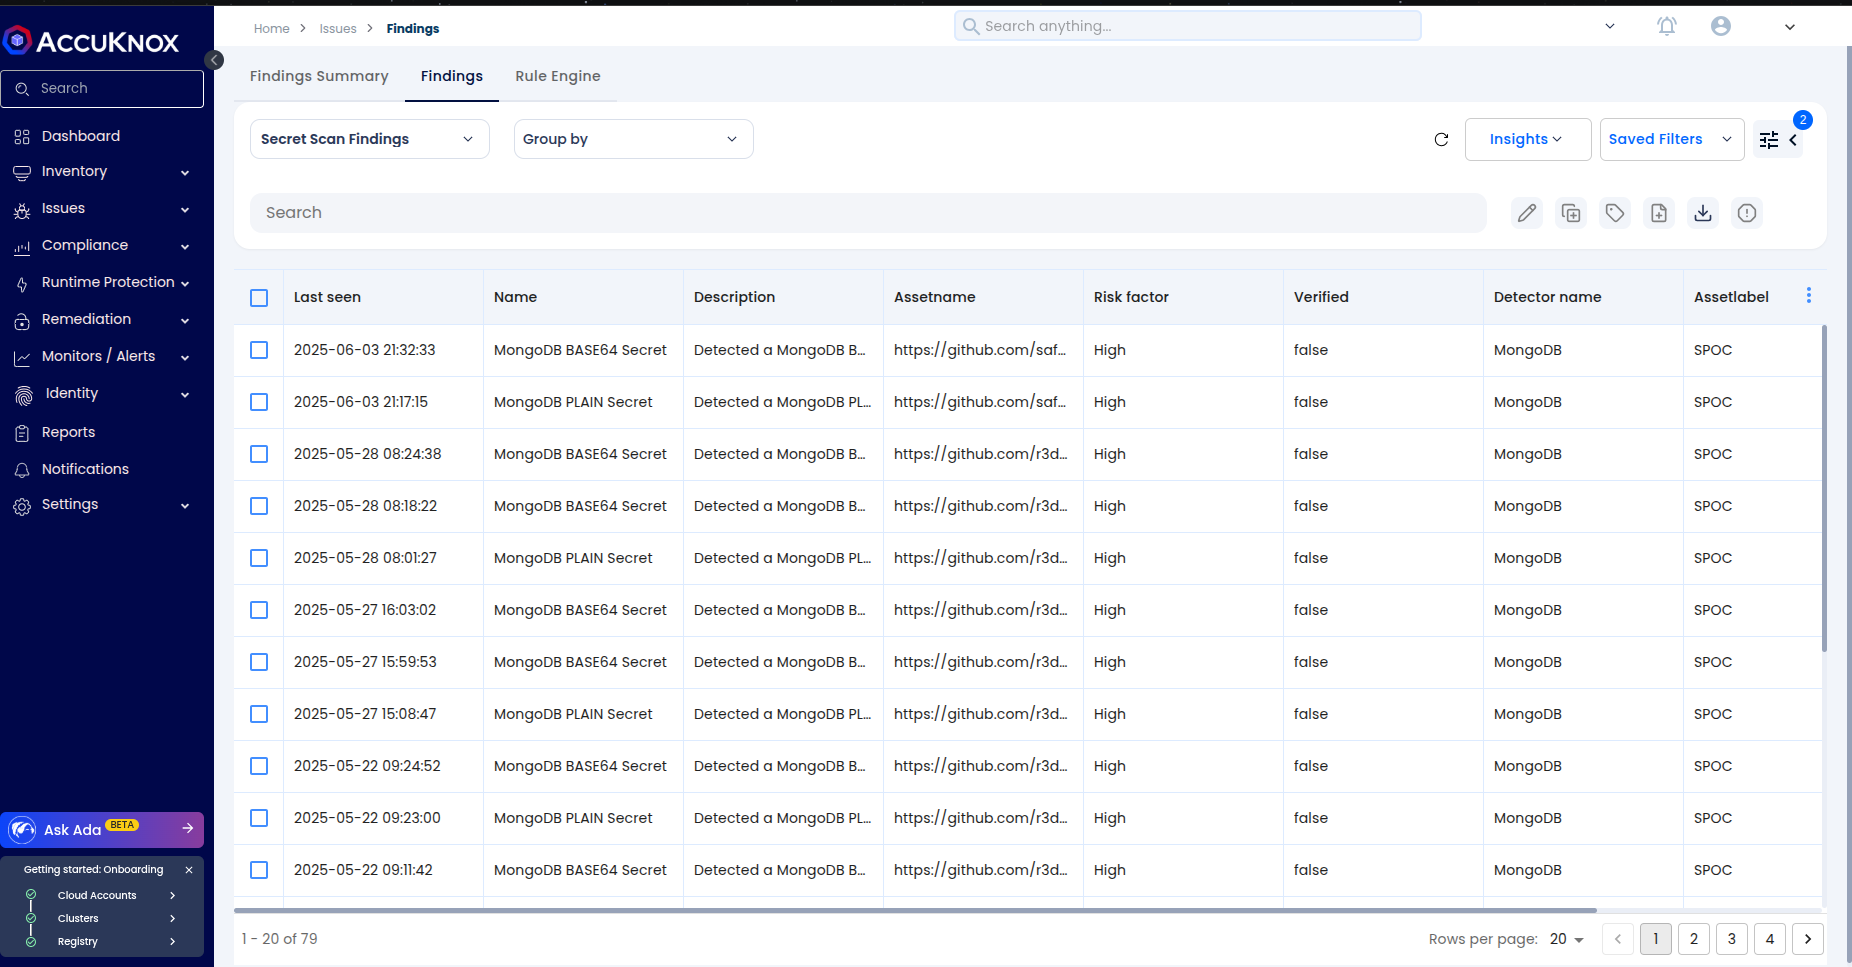
Task: Open Notifications in the sidebar
Action: tap(85, 469)
